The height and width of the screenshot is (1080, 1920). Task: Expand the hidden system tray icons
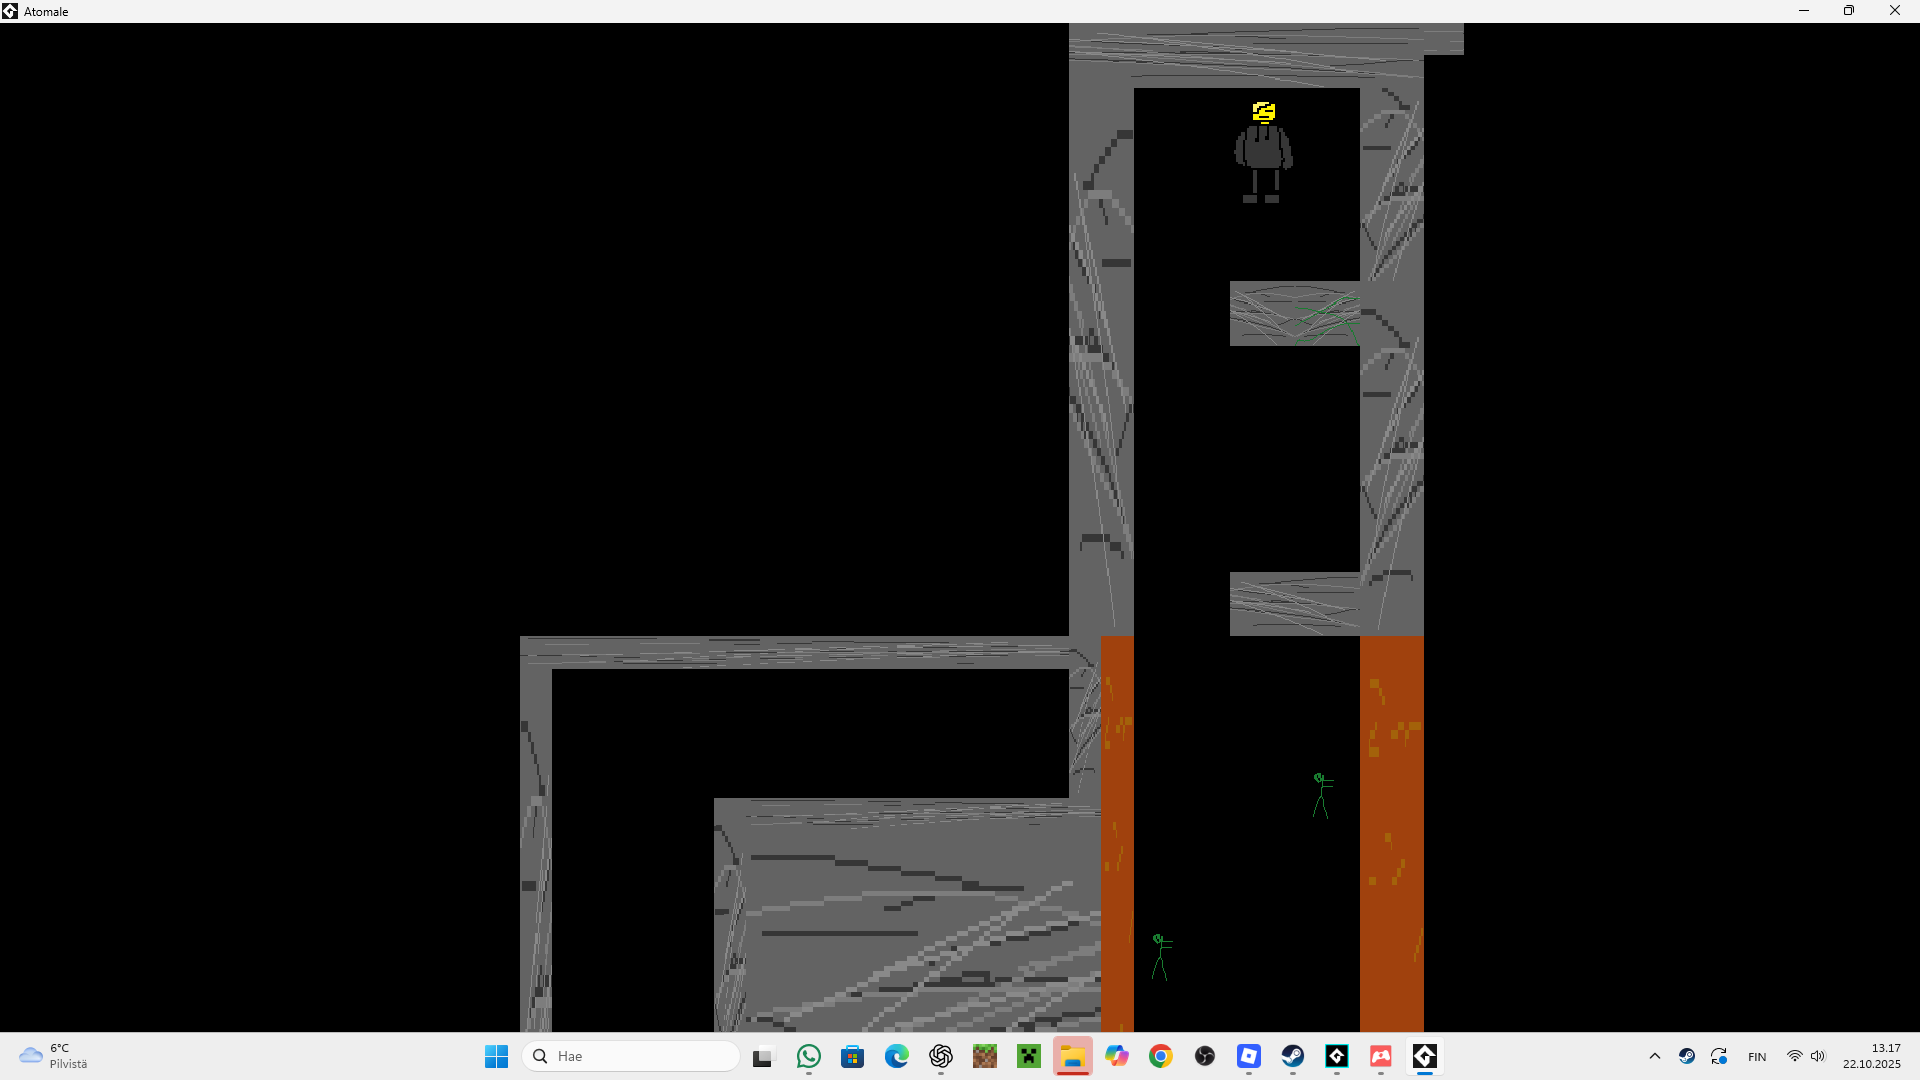pos(1654,1056)
